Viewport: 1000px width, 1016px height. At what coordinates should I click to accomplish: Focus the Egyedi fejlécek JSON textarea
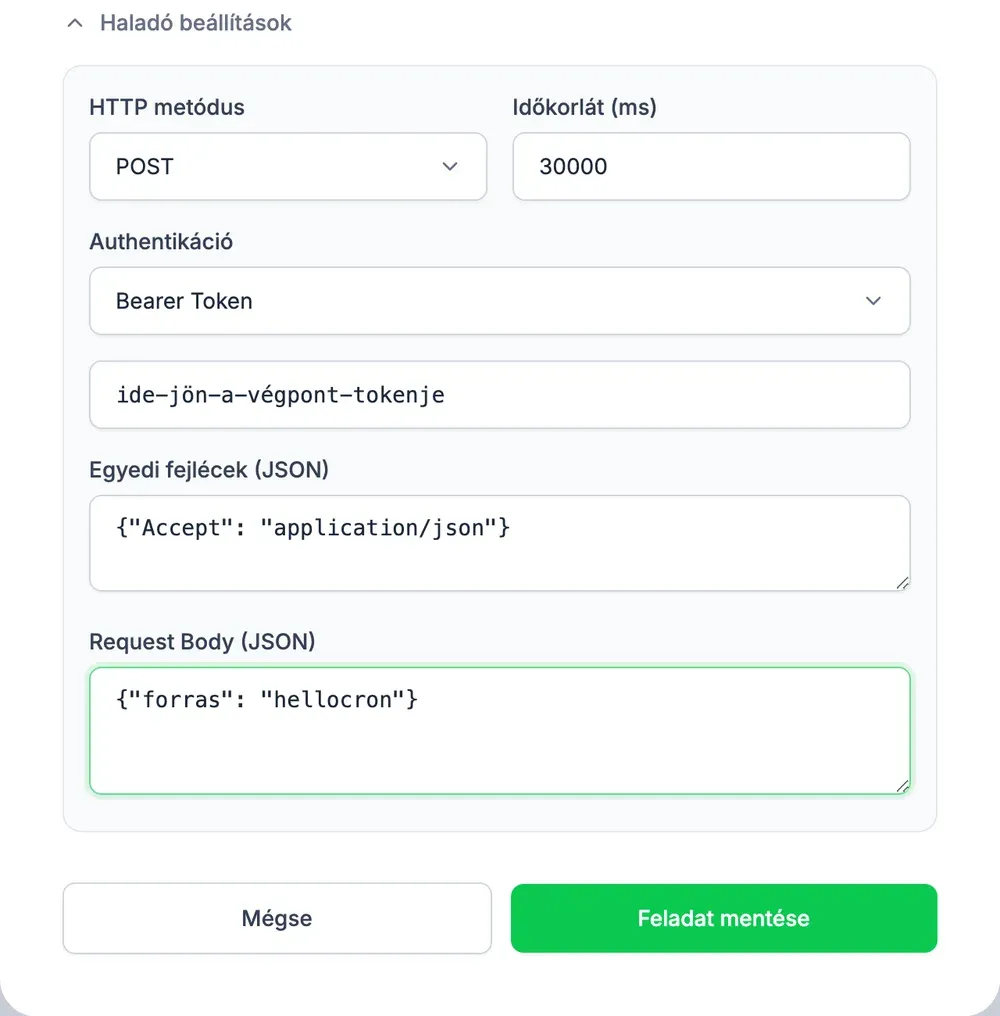(500, 543)
